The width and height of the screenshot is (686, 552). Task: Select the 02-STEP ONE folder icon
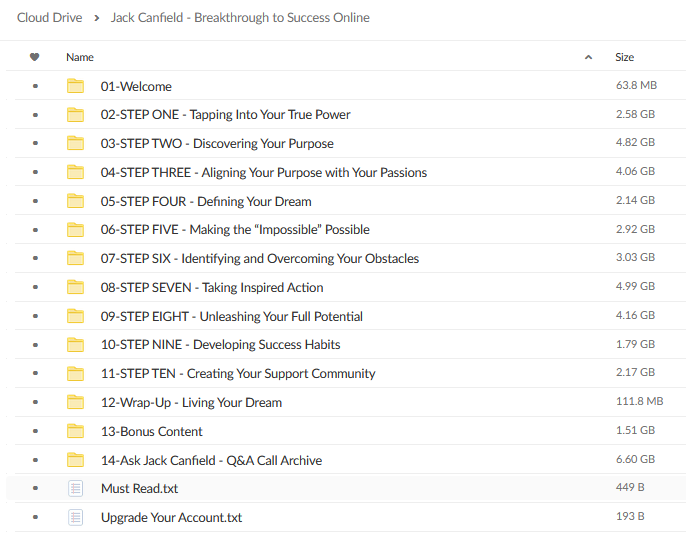[x=76, y=115]
